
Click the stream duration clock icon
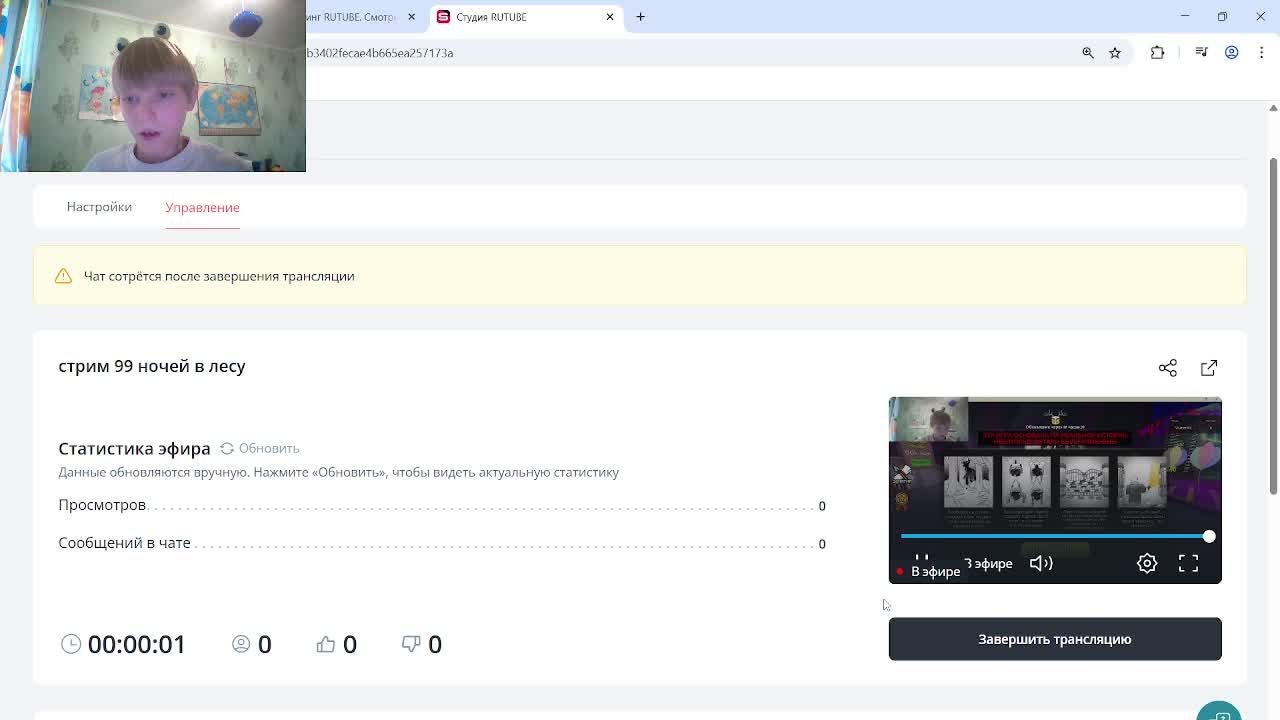point(71,644)
